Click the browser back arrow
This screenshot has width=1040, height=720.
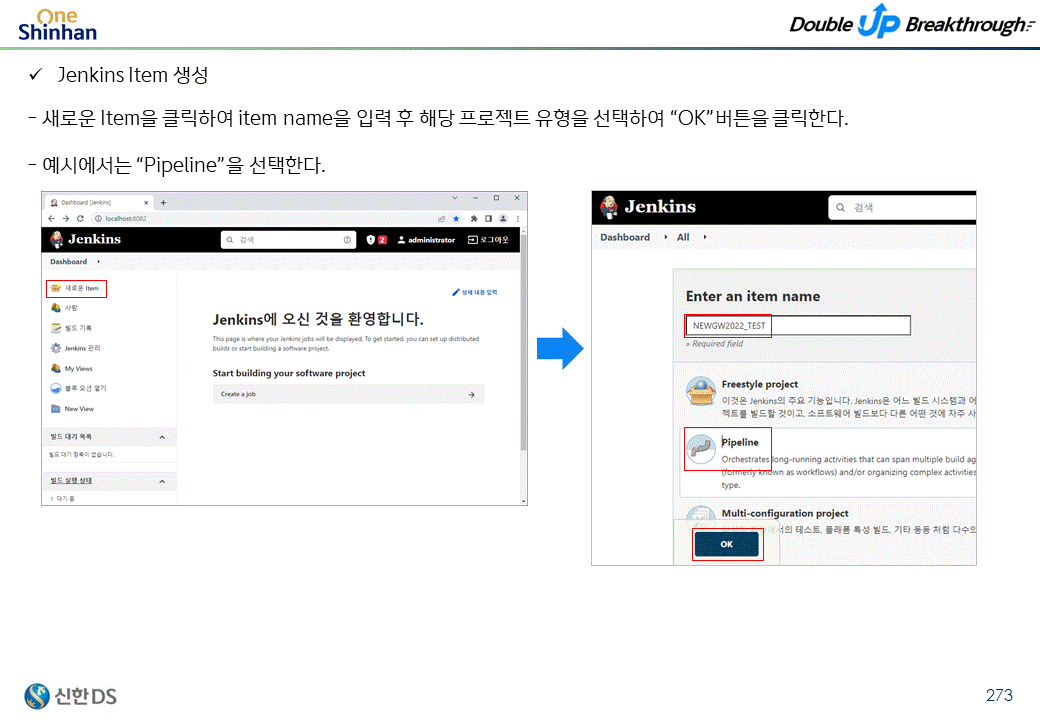tap(52, 219)
